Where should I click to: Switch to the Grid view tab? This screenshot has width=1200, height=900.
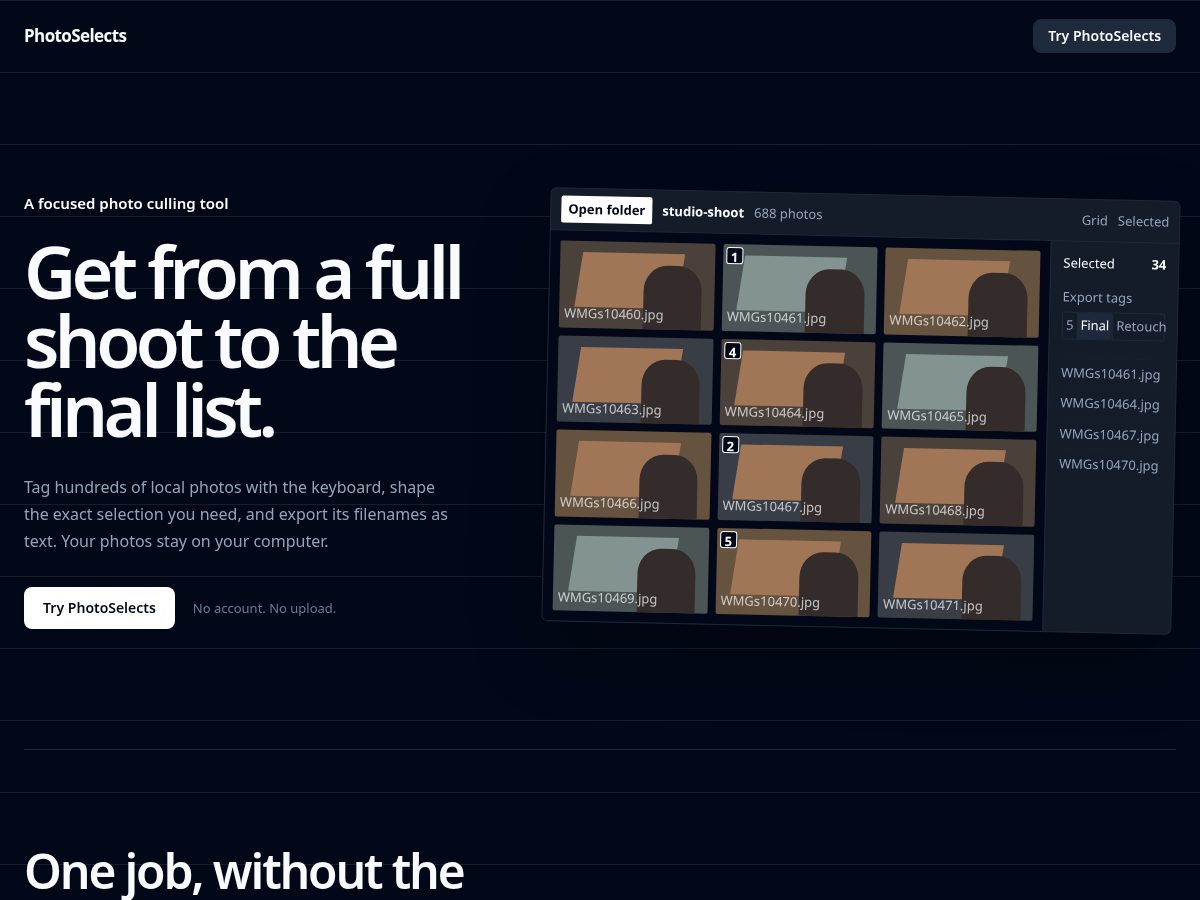[x=1094, y=220]
